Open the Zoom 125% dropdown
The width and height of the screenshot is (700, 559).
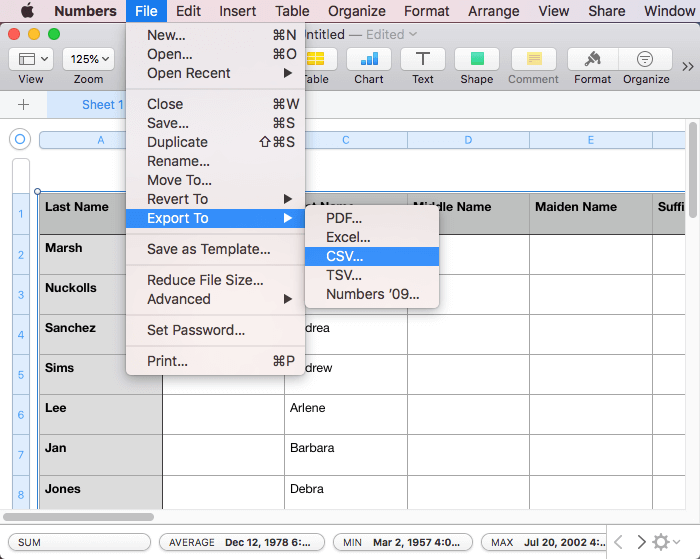tap(88, 59)
